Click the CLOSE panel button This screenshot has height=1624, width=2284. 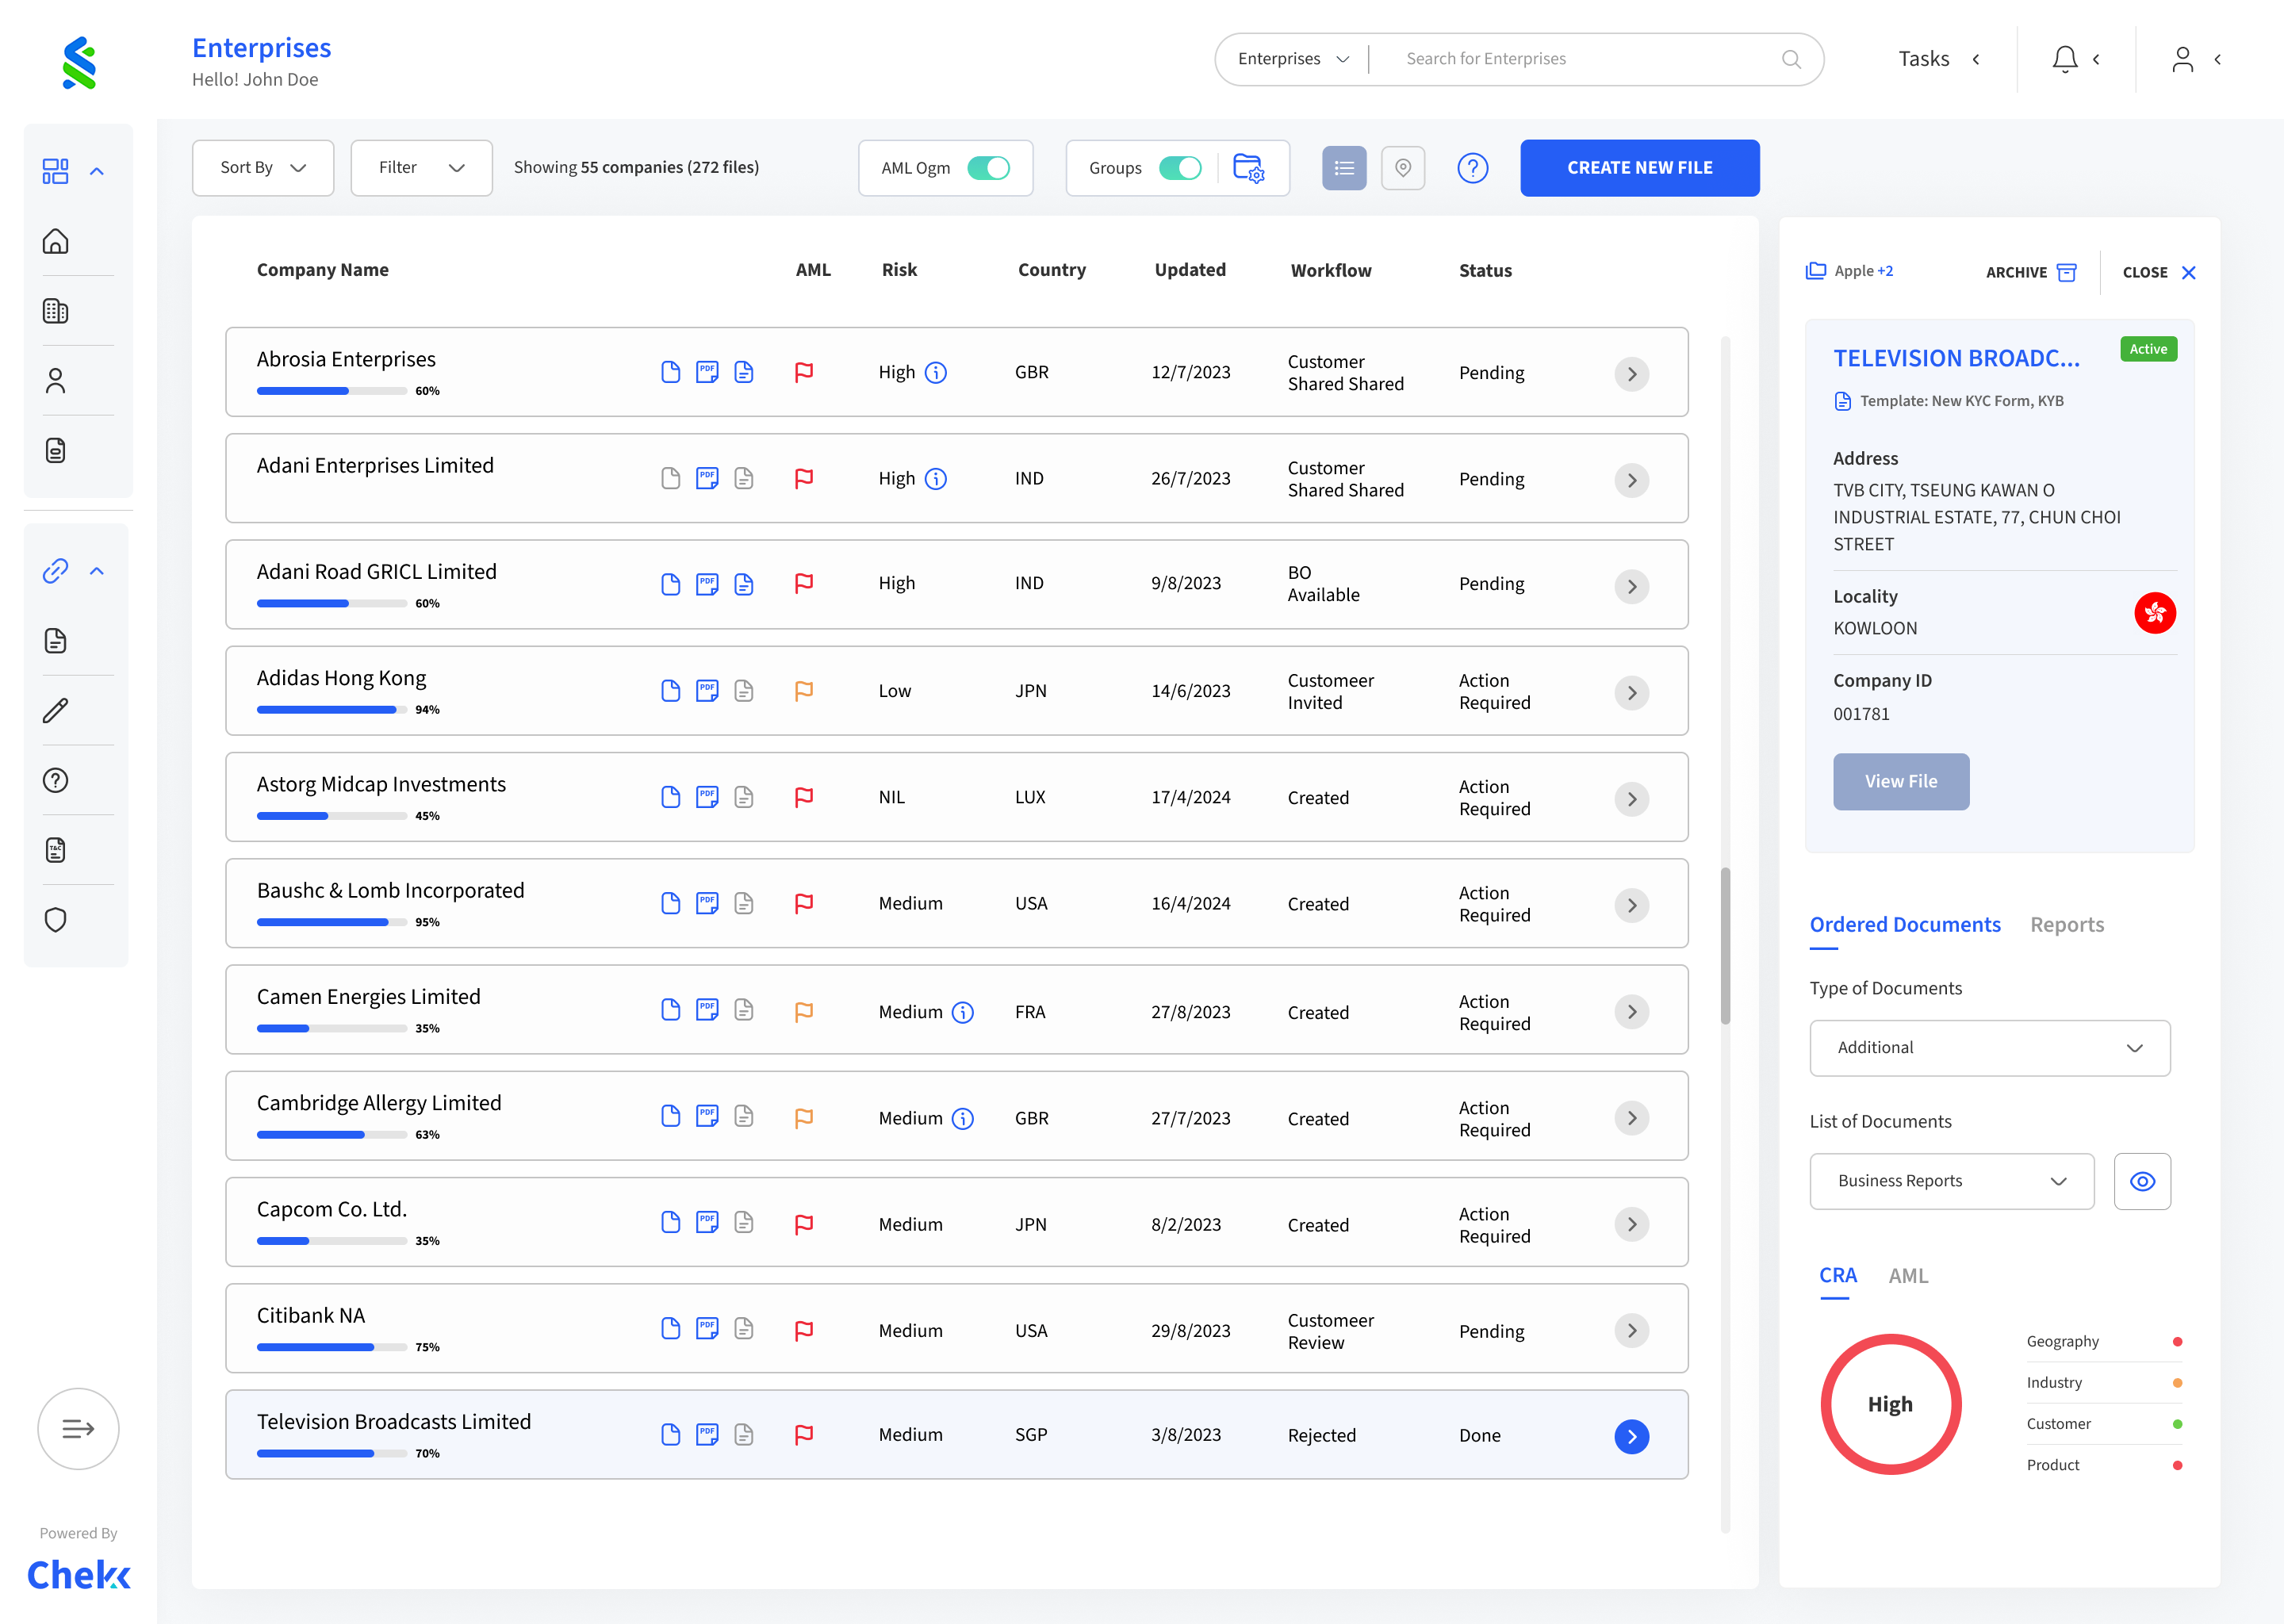(2159, 272)
